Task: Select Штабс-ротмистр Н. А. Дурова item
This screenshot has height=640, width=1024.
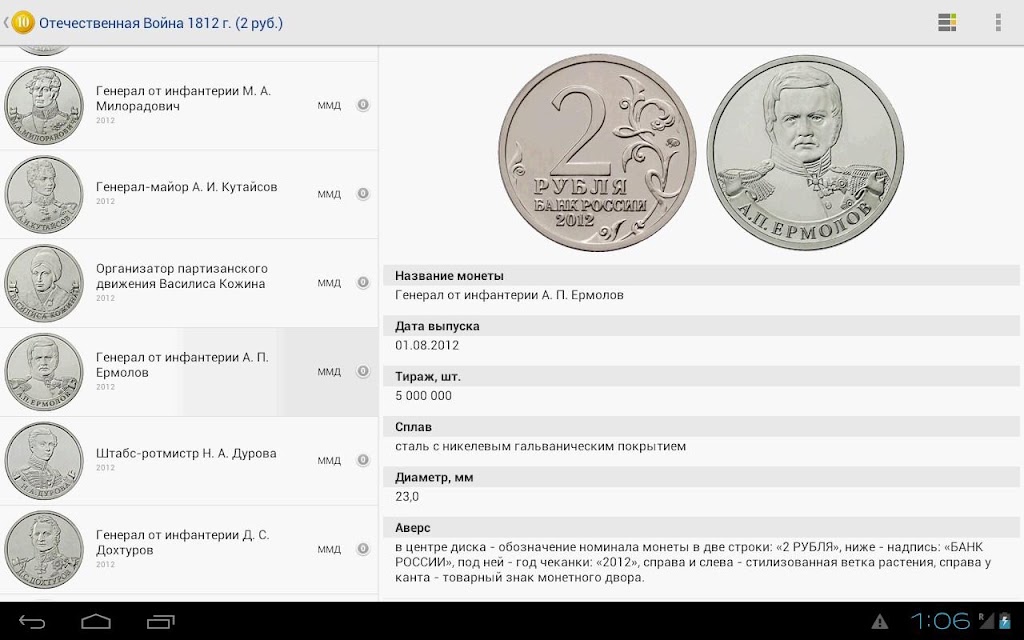Action: pyautogui.click(x=189, y=460)
